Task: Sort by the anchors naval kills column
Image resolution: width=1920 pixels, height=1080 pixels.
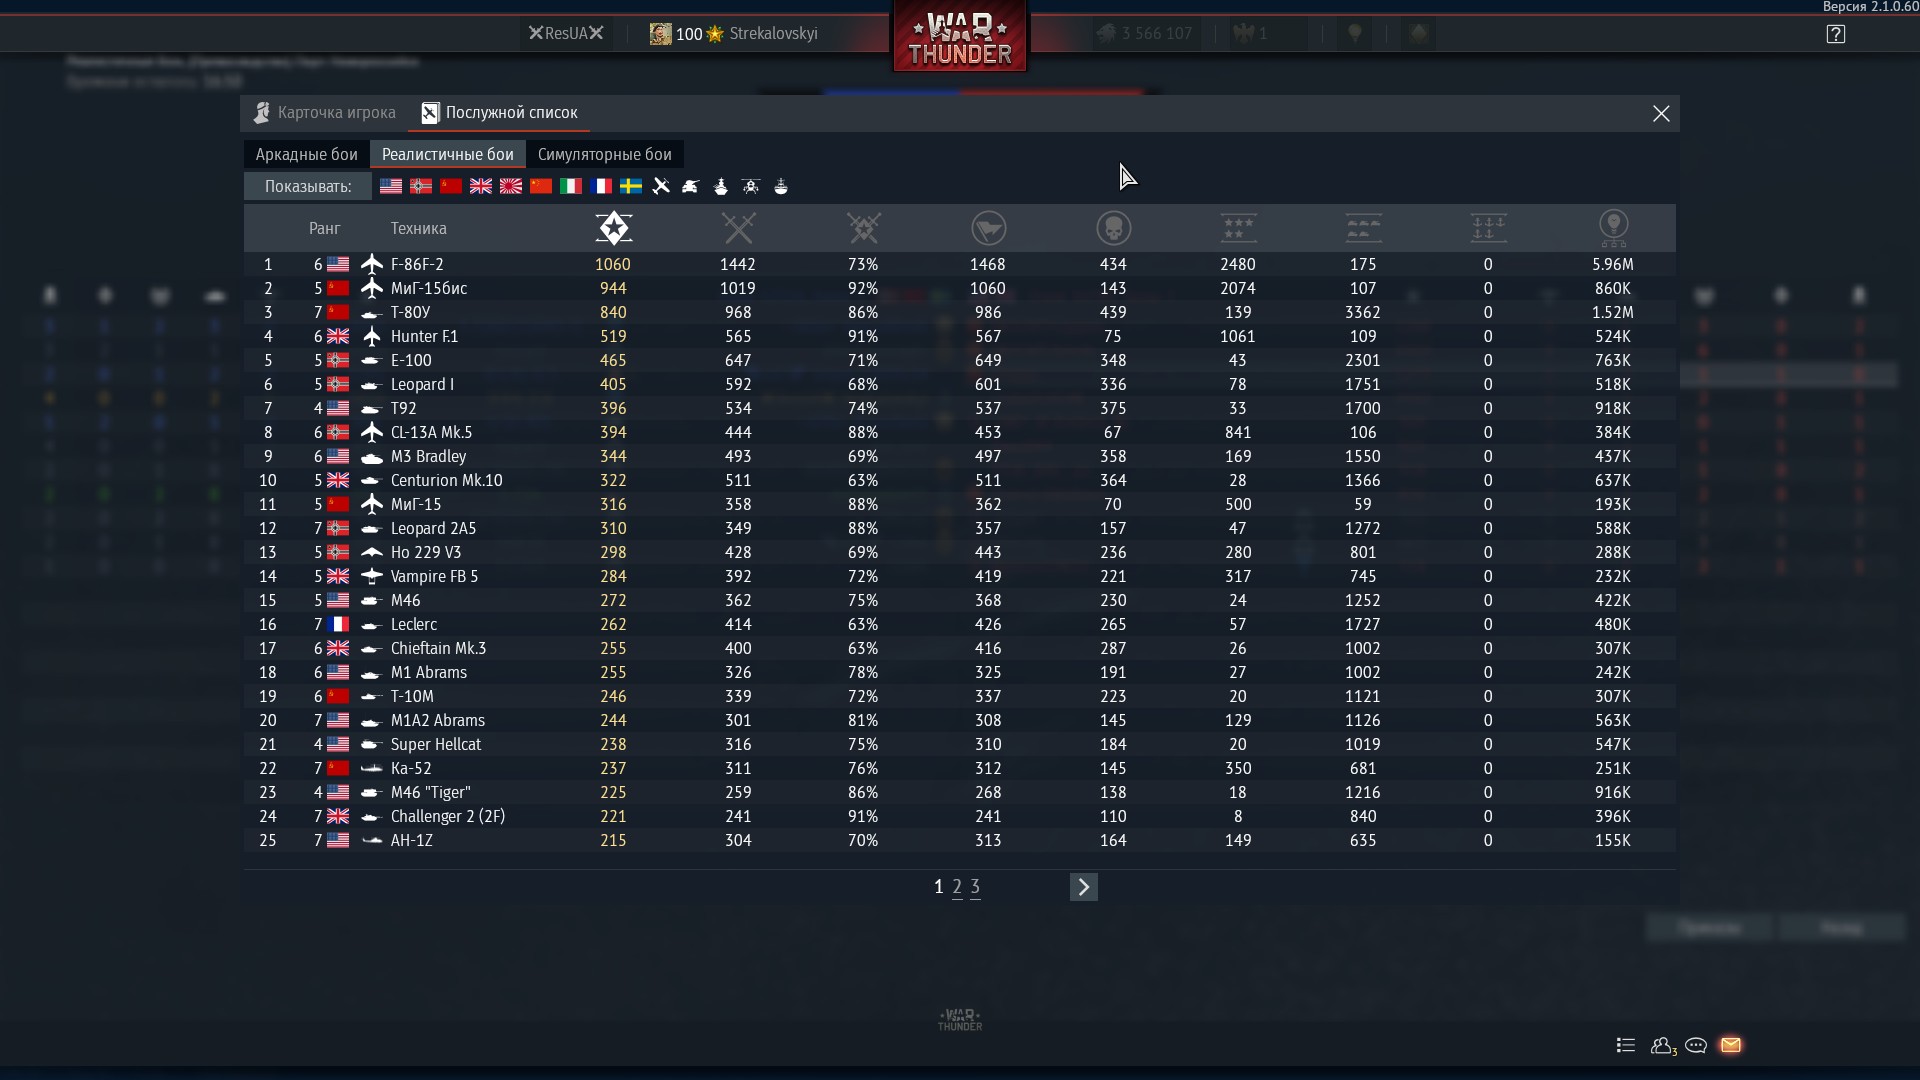Action: tap(1488, 228)
